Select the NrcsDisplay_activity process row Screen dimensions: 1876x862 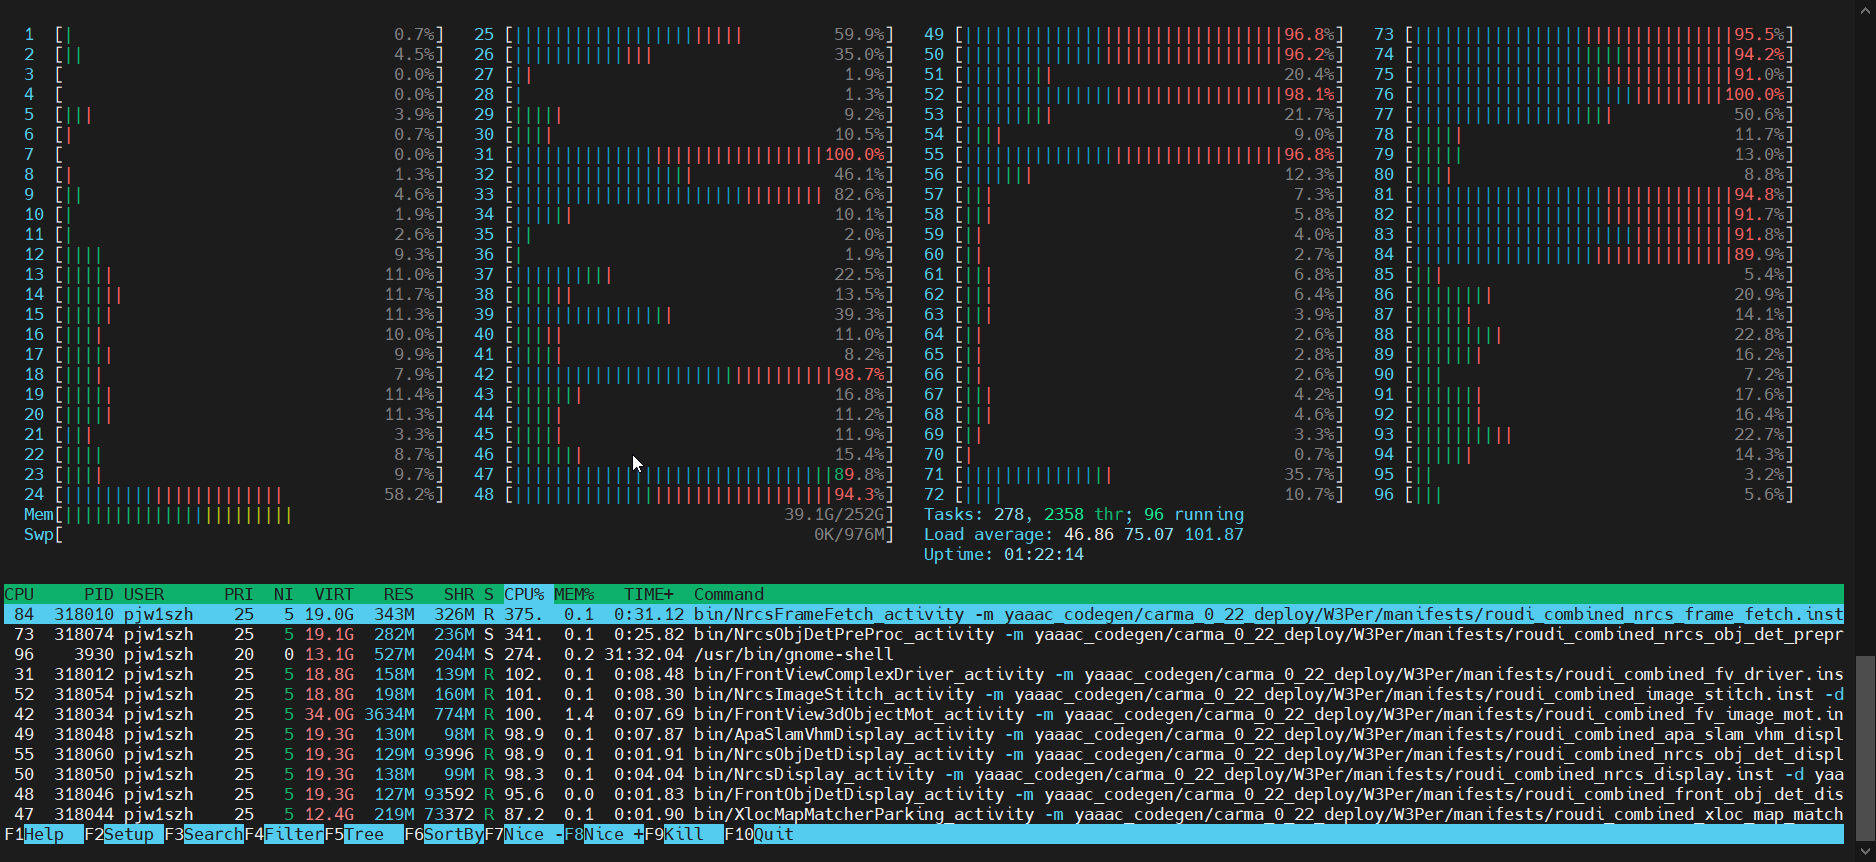[924, 774]
